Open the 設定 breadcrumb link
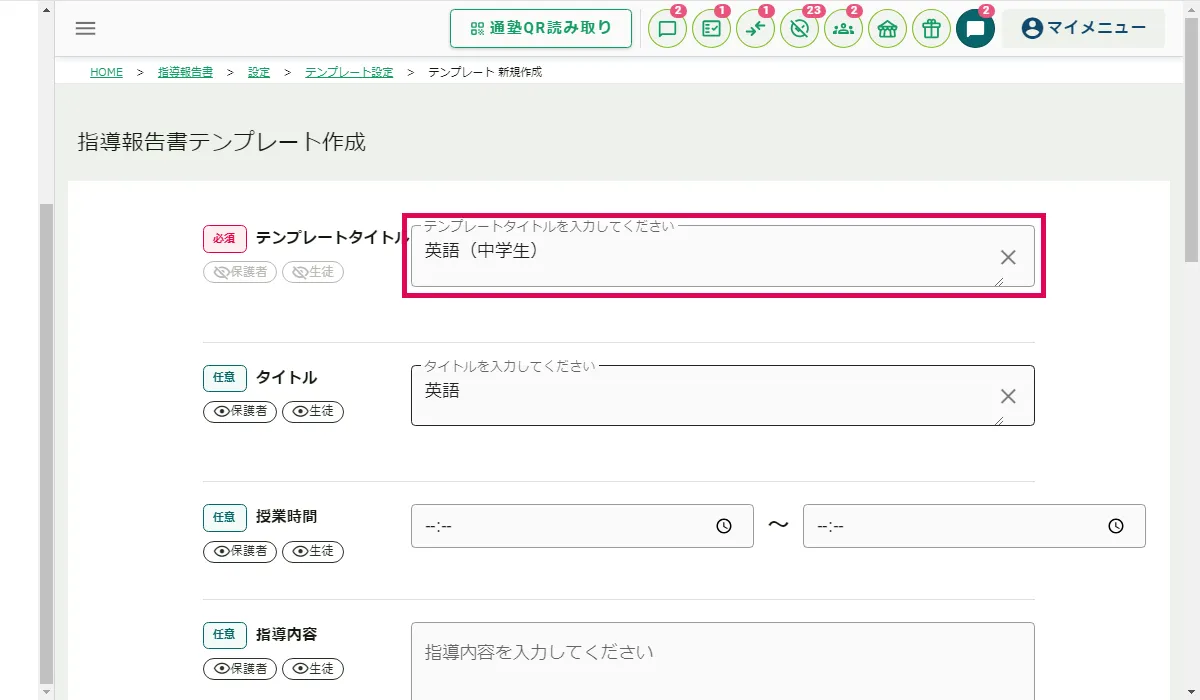 coord(259,72)
